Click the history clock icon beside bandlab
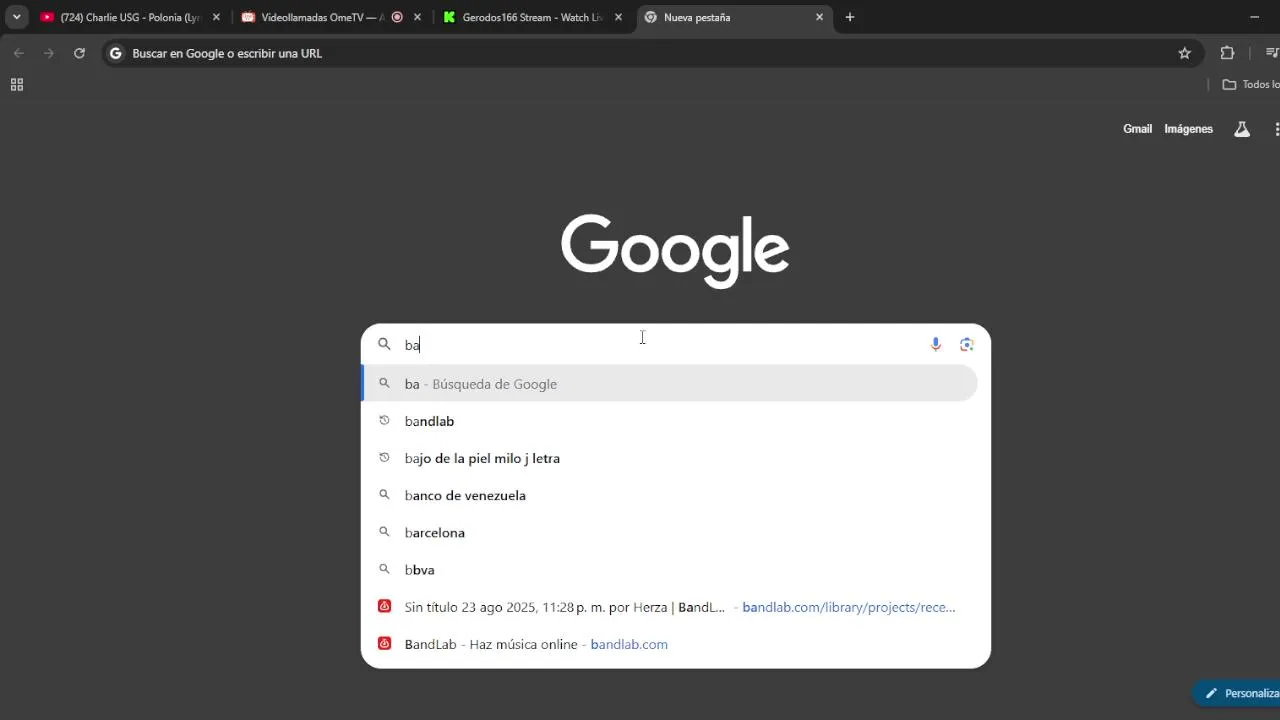 click(x=384, y=421)
